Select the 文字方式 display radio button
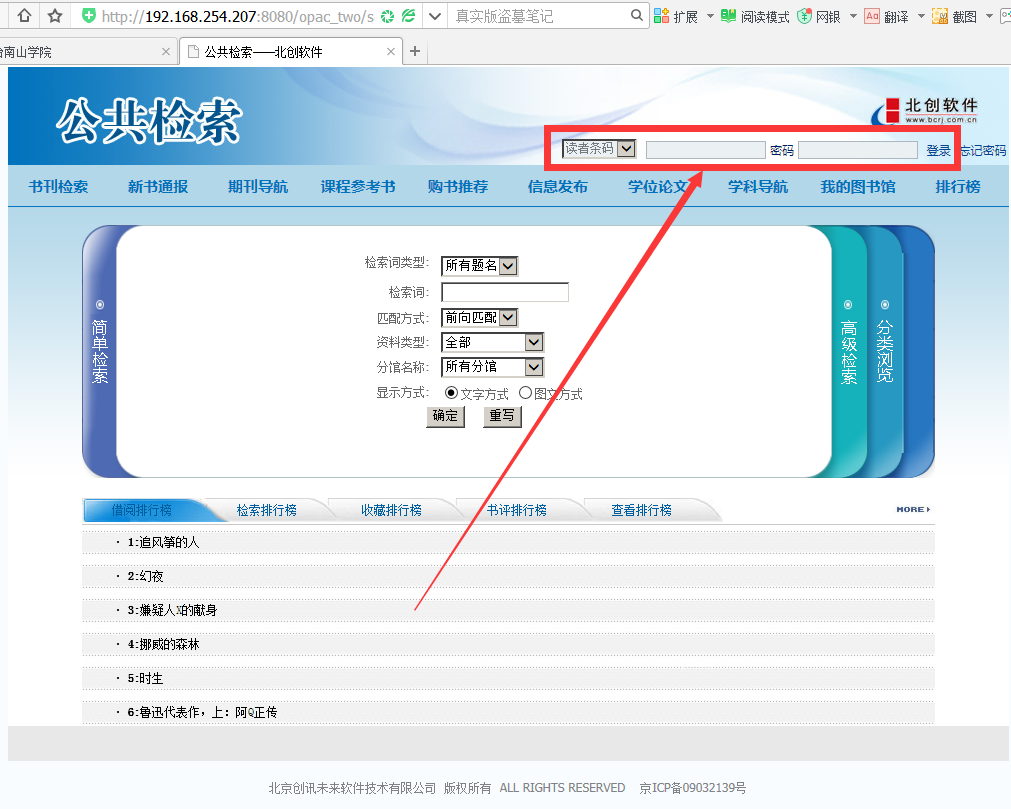This screenshot has width=1011, height=809. point(451,393)
